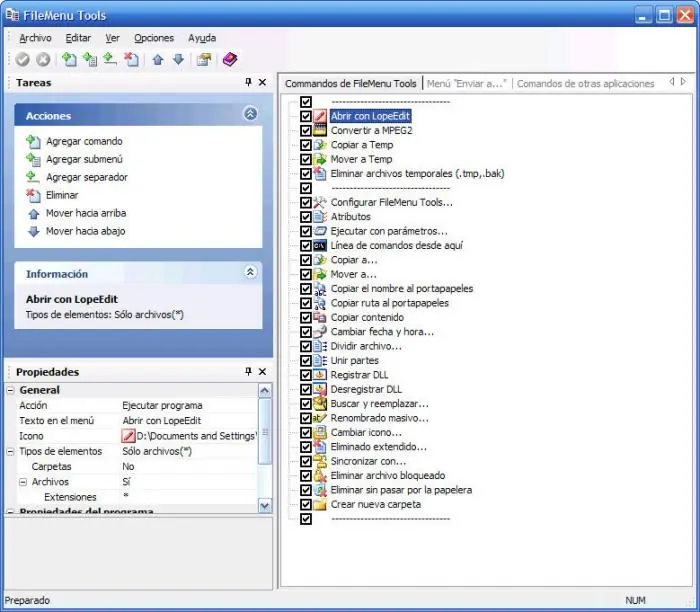This screenshot has height=612, width=700.
Task: Open the Ver menu
Action: click(x=112, y=38)
